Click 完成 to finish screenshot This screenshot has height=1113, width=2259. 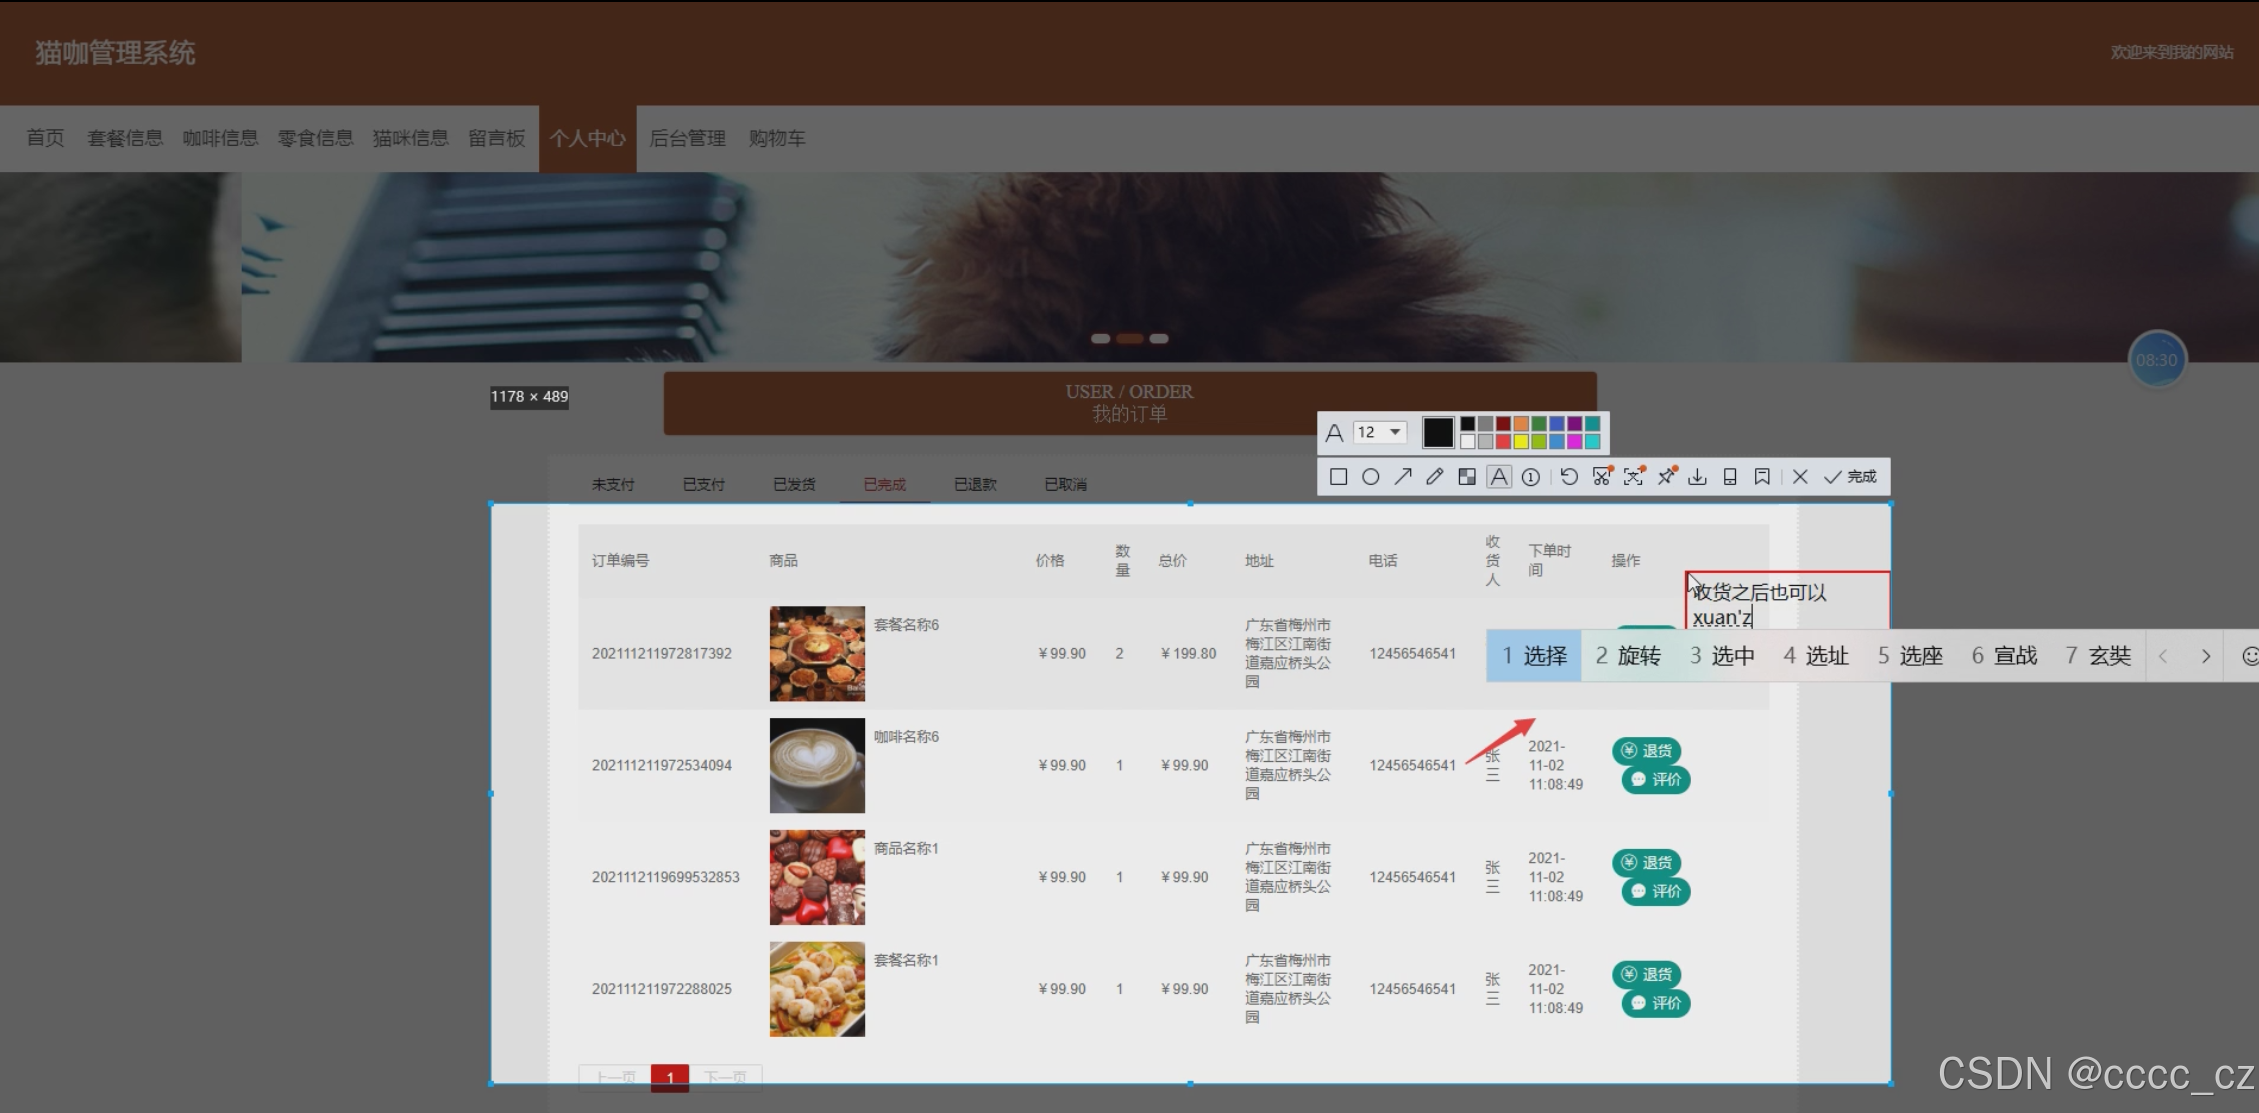tap(1851, 477)
